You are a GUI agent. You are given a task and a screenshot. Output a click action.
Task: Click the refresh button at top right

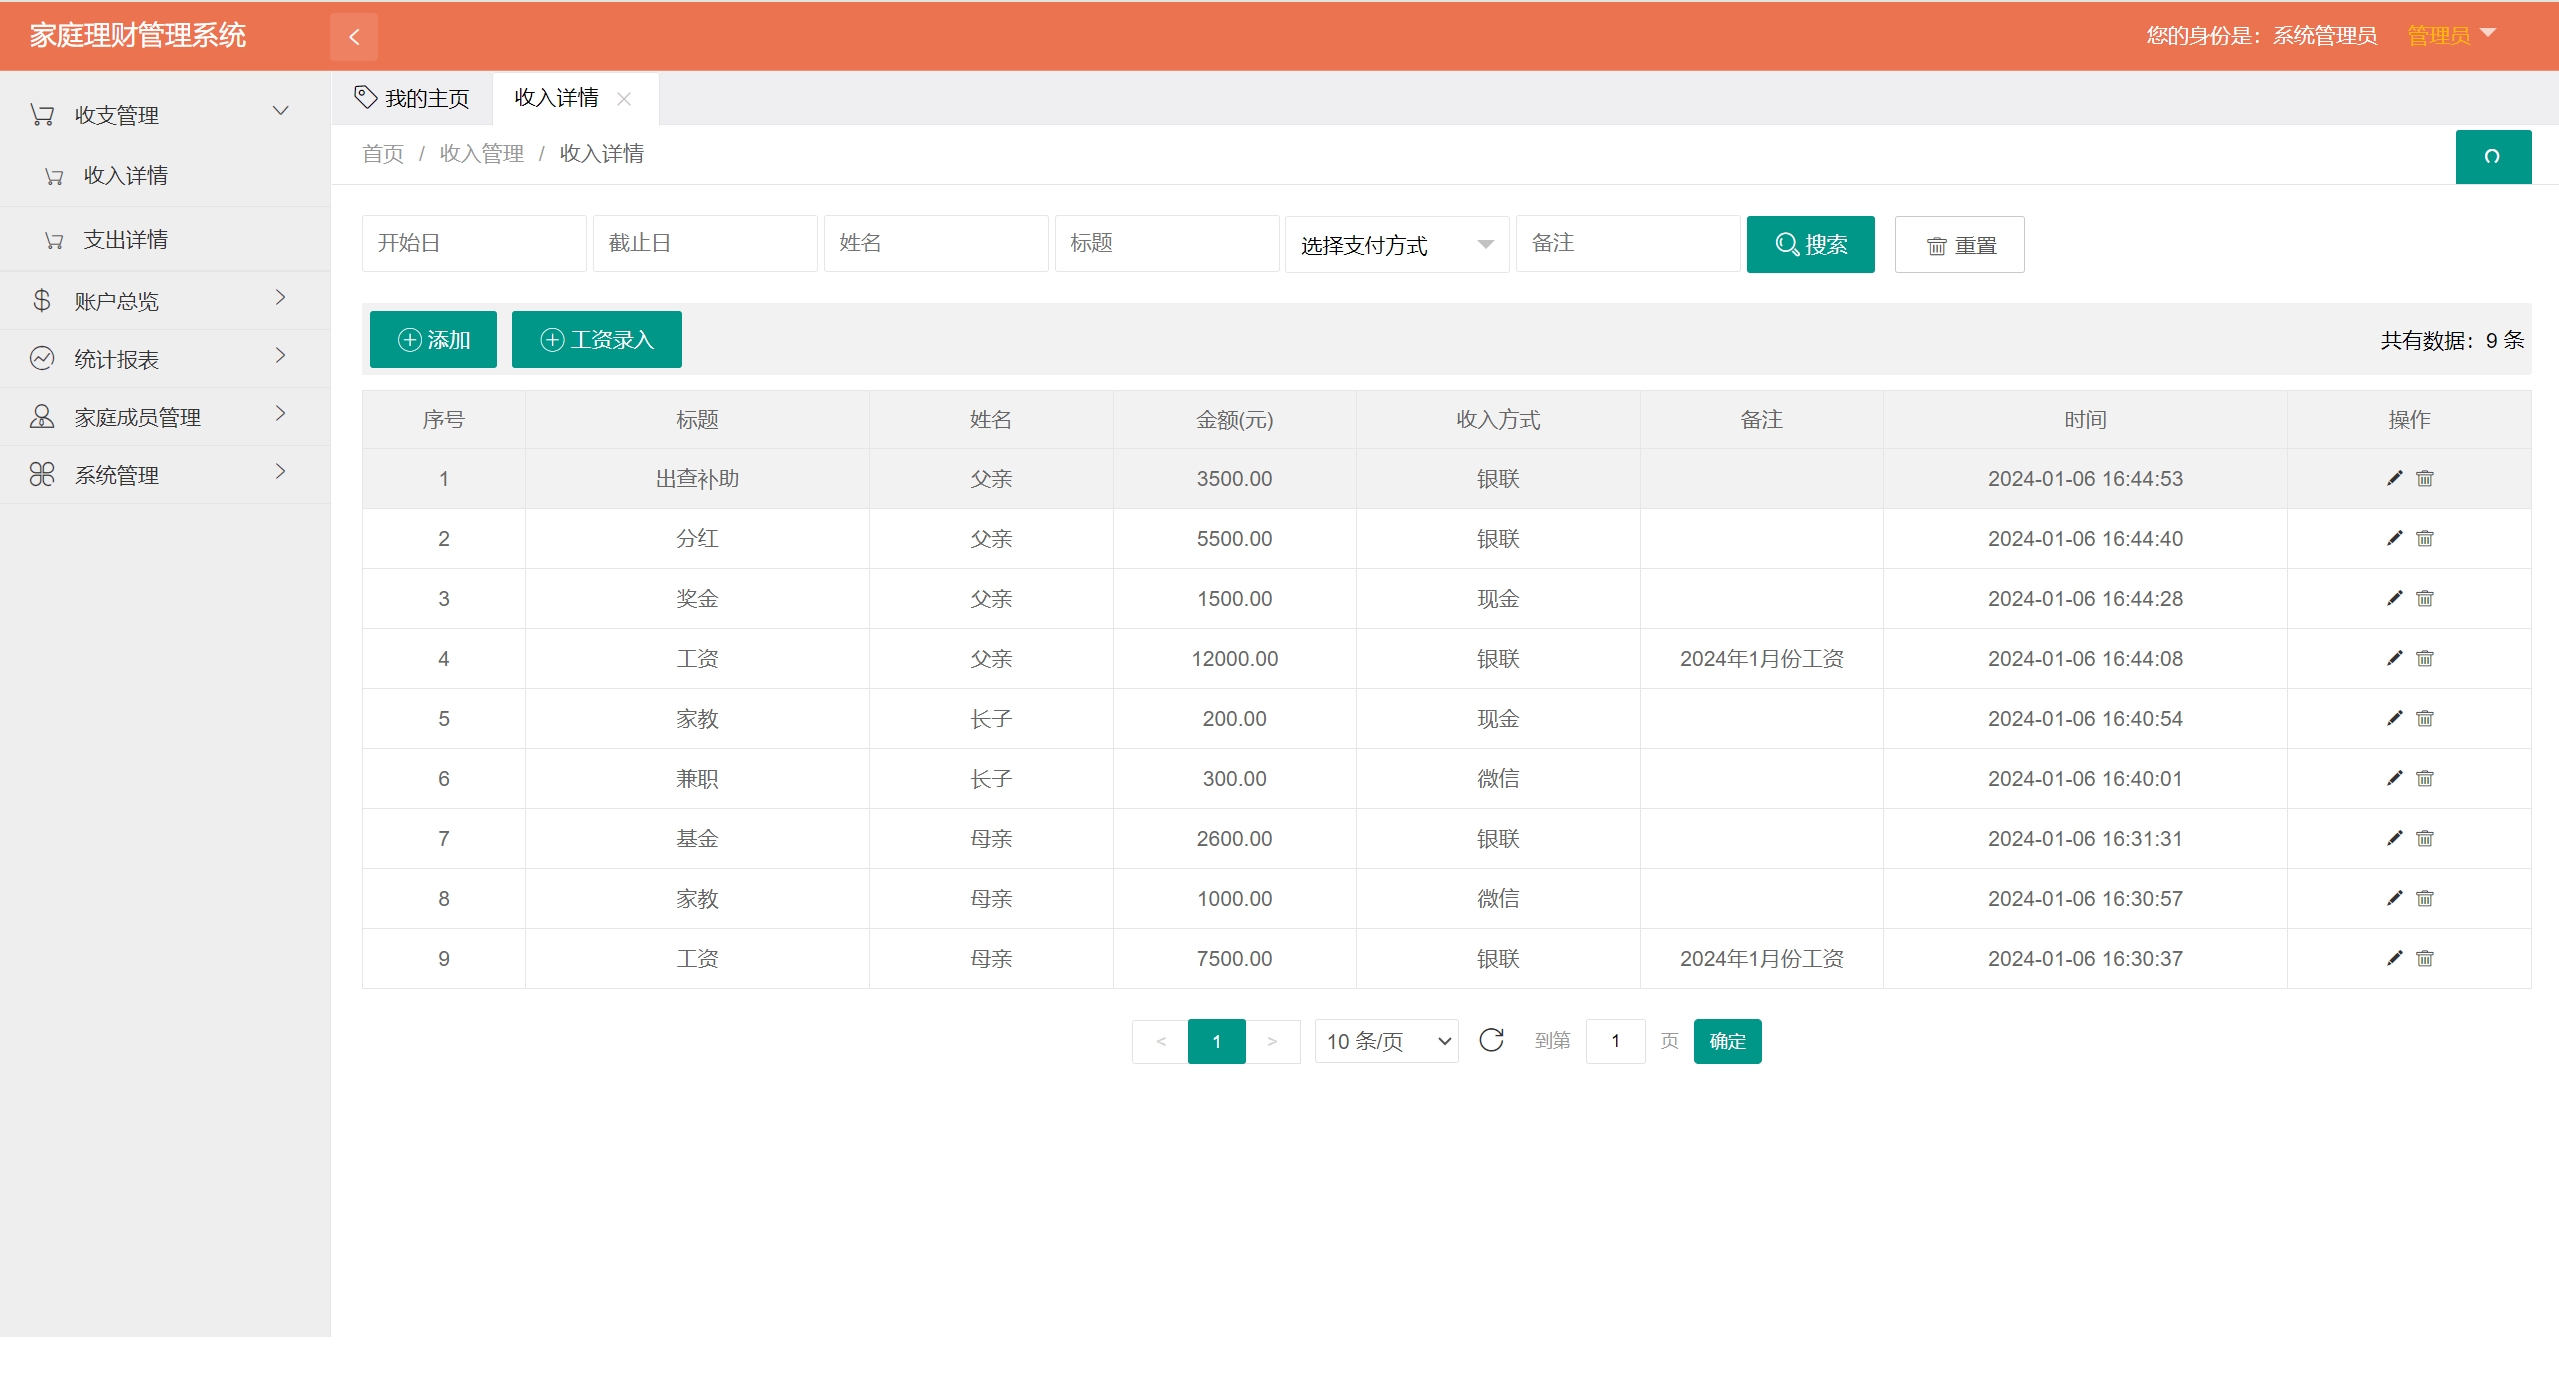2492,156
